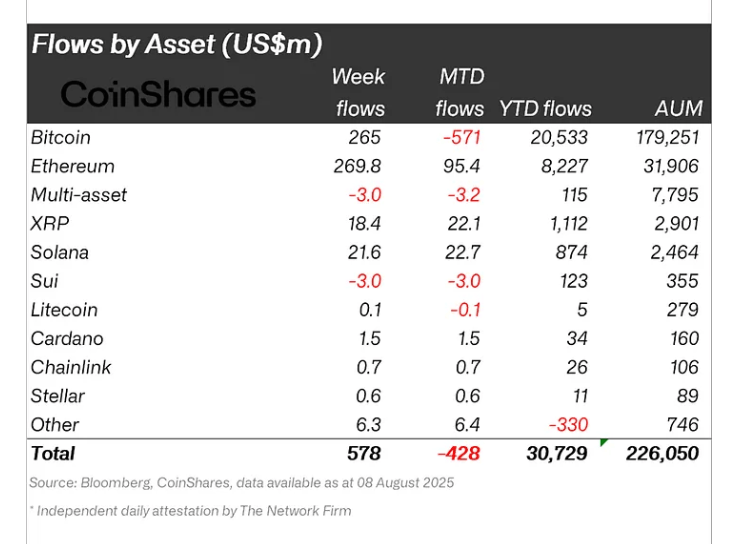
Task: Select the MTD flows column header
Action: click(461, 92)
